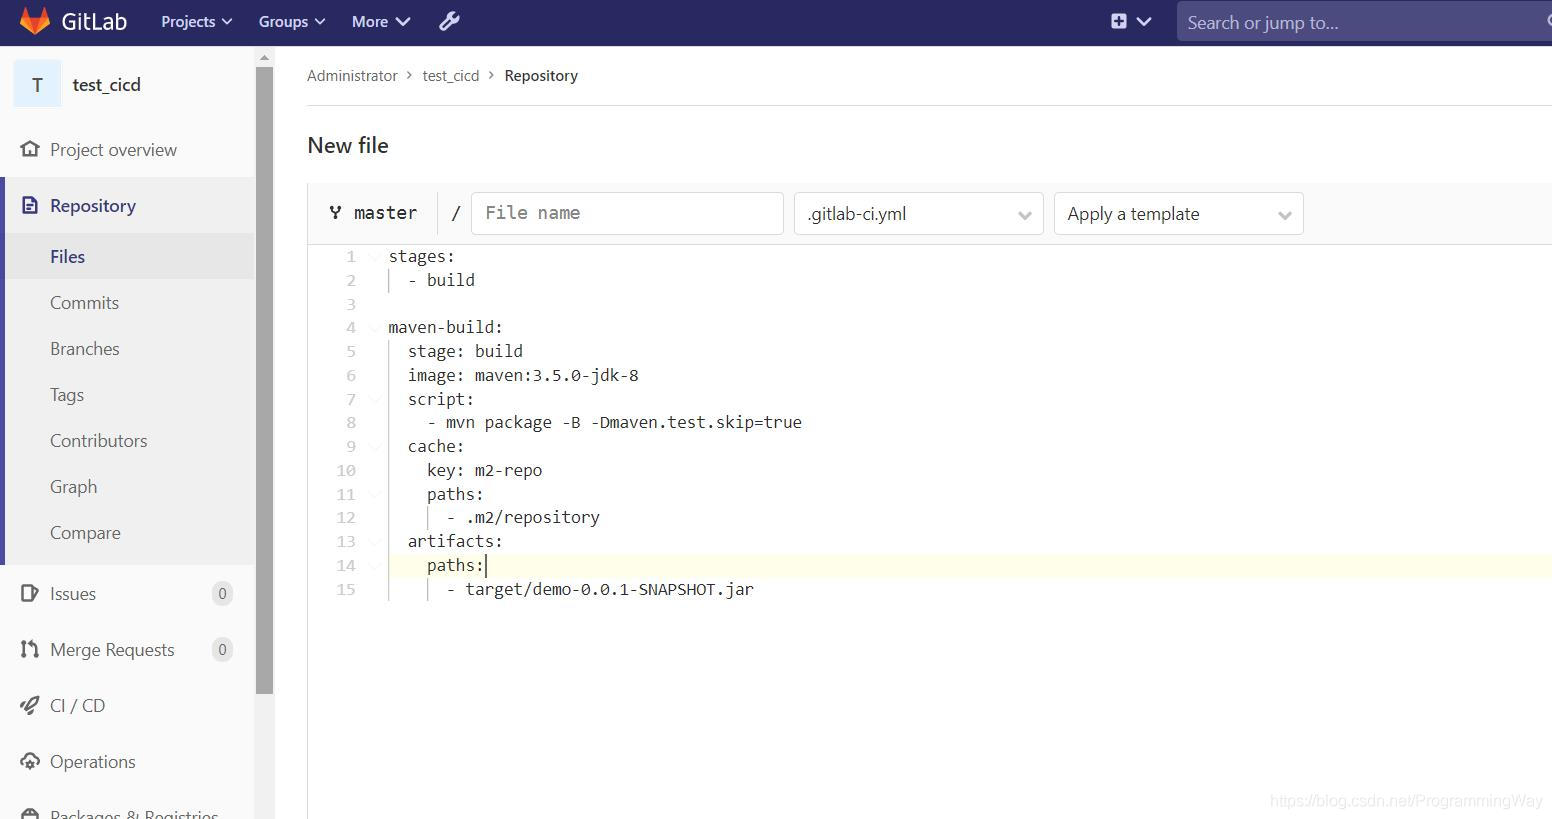Select the Project overview home icon
This screenshot has width=1552, height=819.
[x=29, y=149]
